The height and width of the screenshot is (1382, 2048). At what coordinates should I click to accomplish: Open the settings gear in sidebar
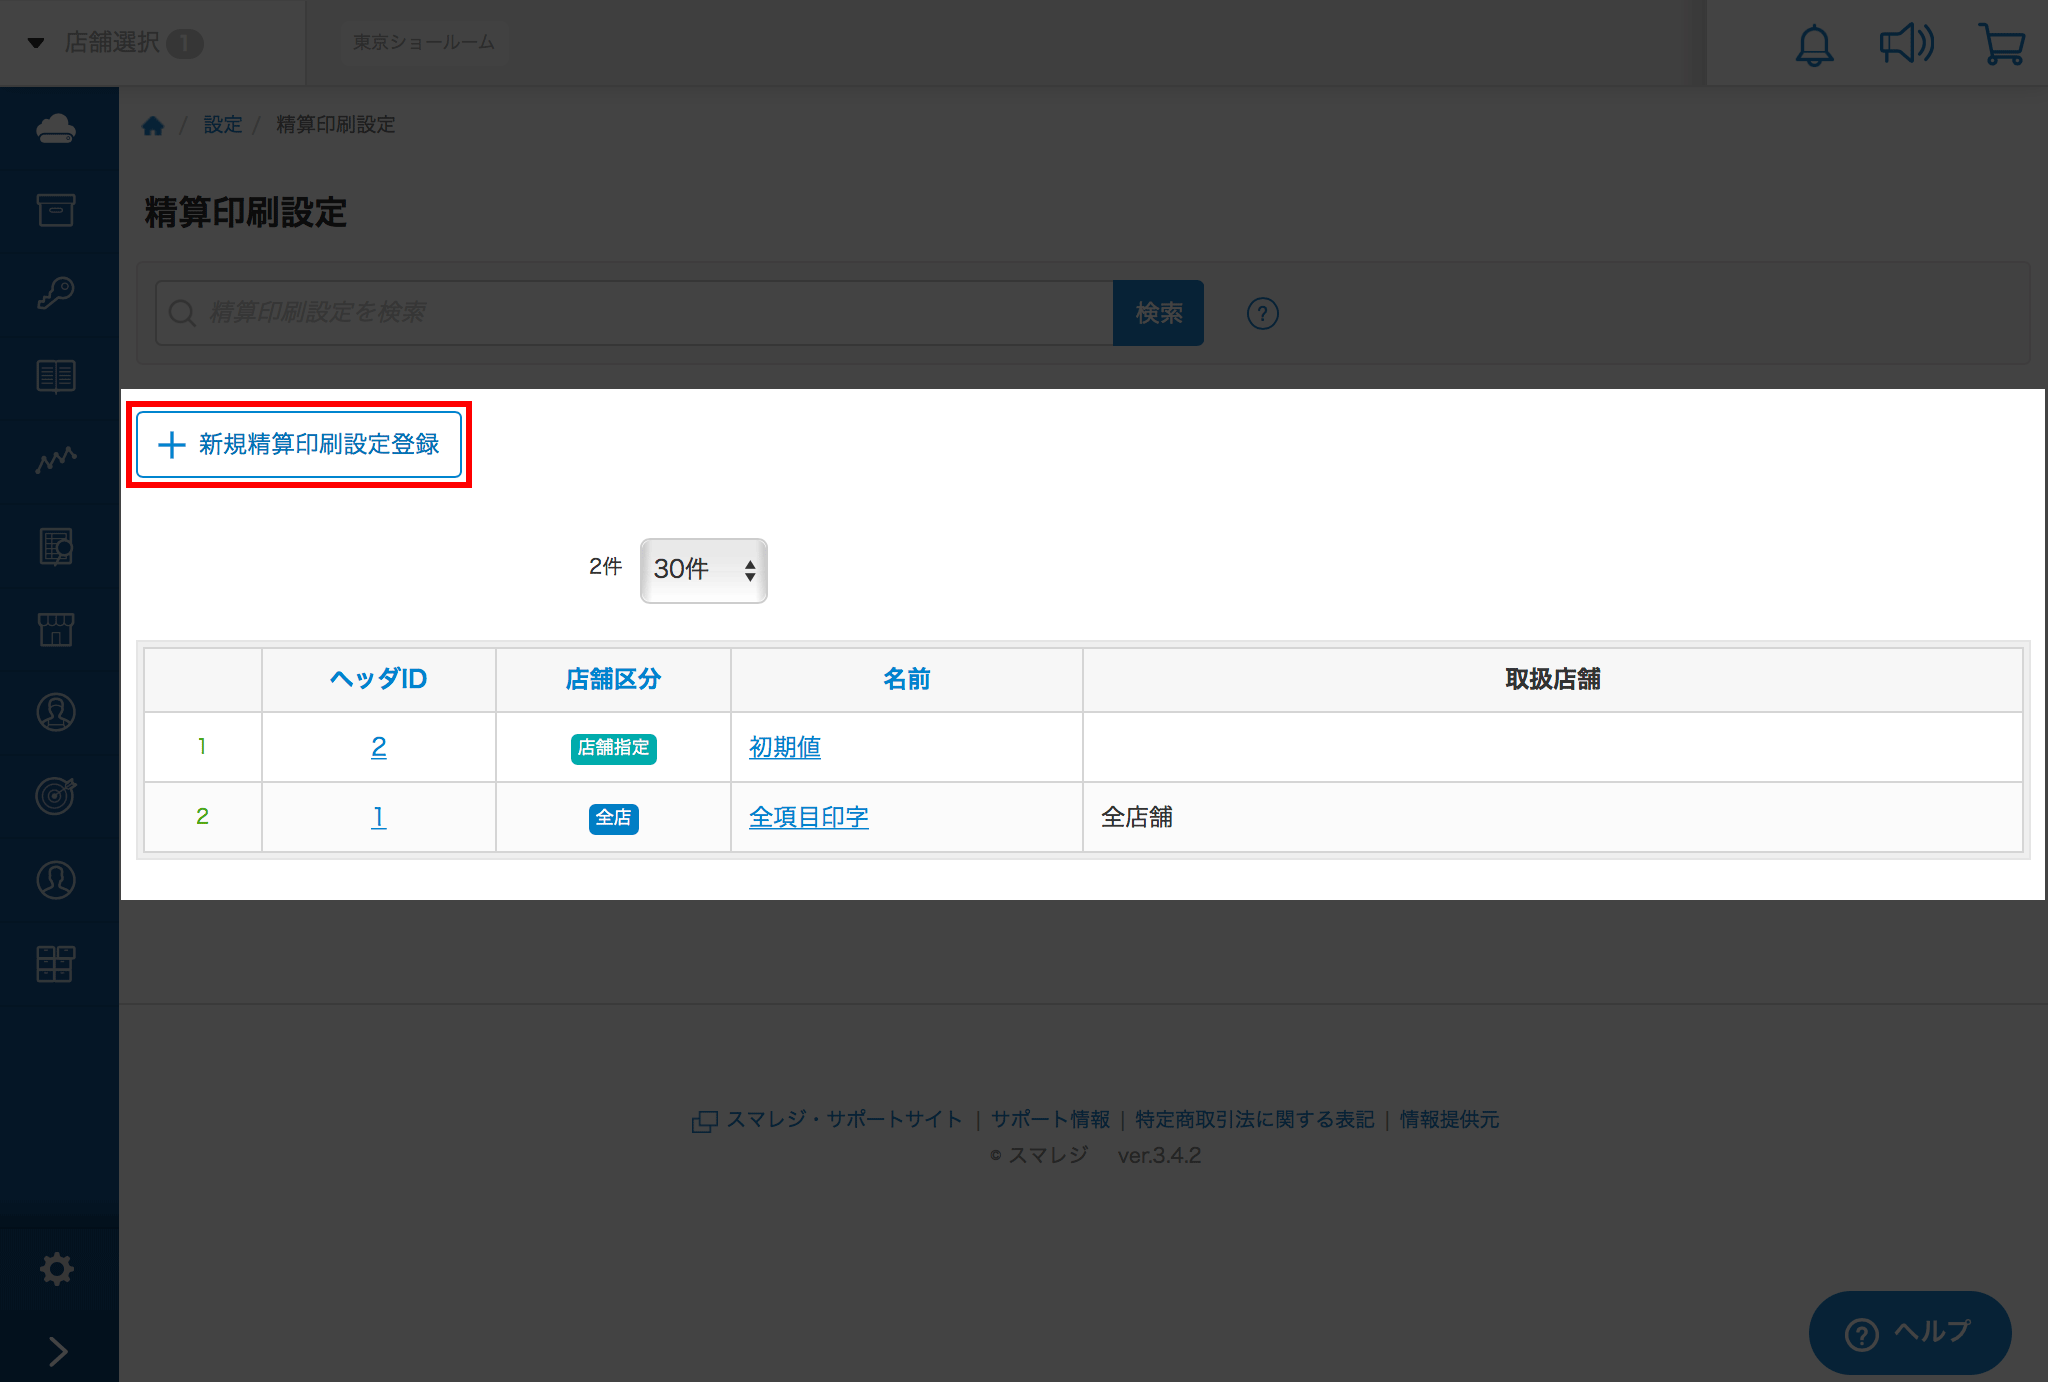click(x=57, y=1268)
